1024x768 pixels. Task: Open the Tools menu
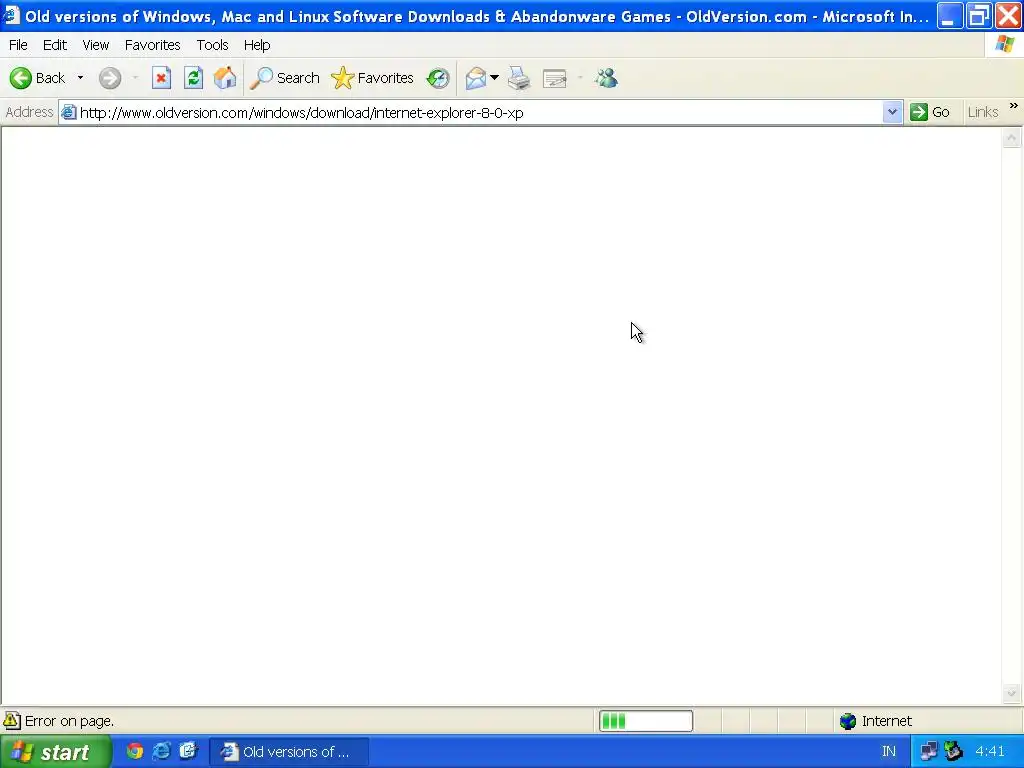(212, 45)
